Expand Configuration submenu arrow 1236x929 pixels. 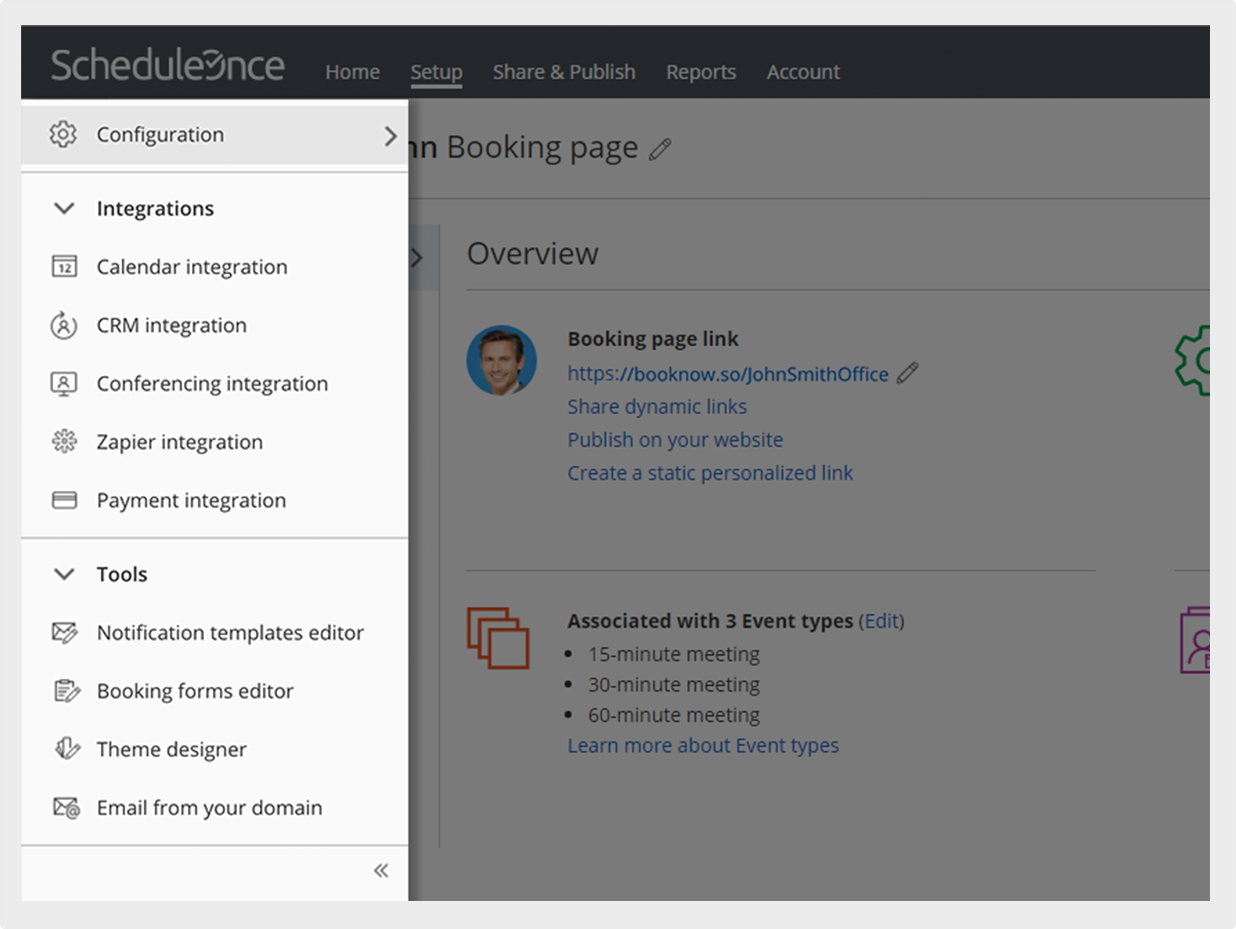[390, 136]
